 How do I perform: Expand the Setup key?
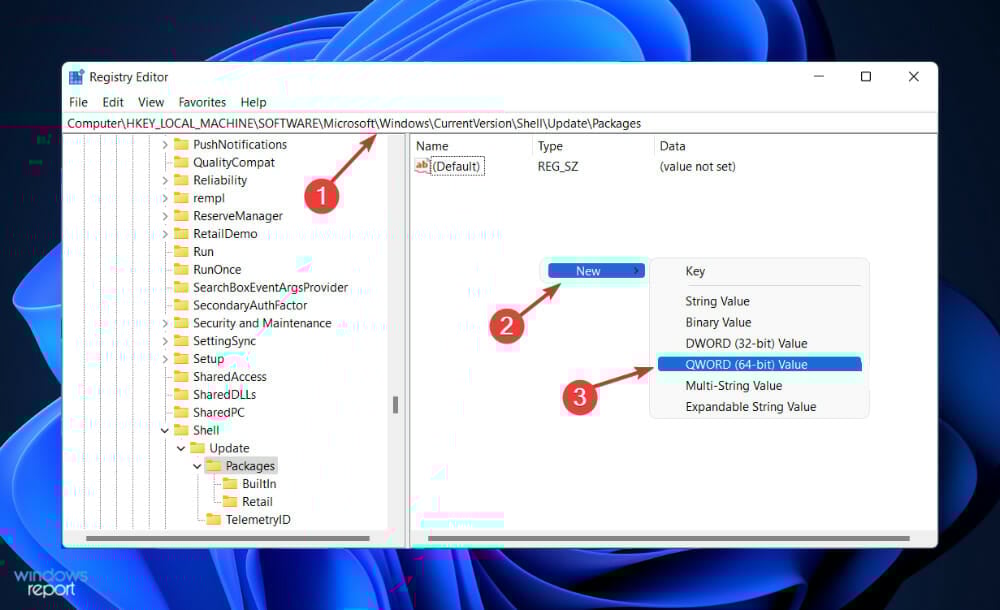[165, 359]
